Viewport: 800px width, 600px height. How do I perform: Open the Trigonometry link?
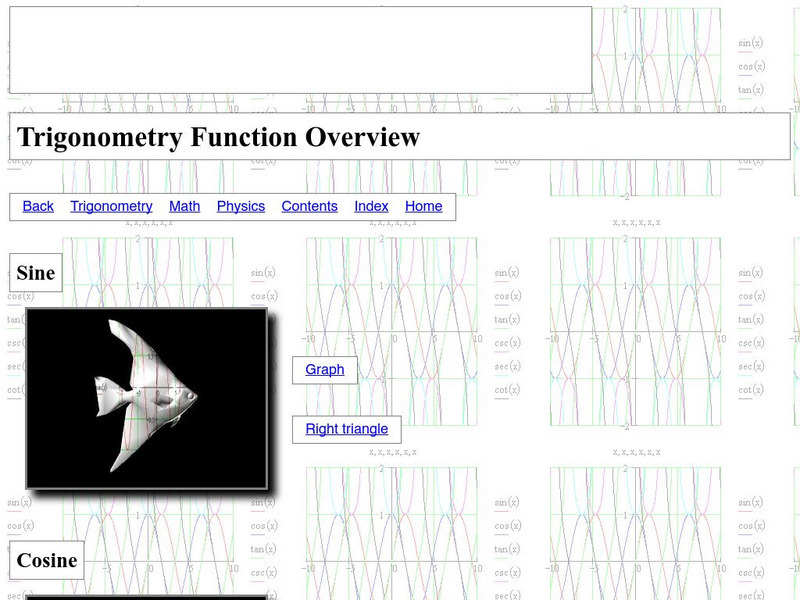[x=111, y=206]
